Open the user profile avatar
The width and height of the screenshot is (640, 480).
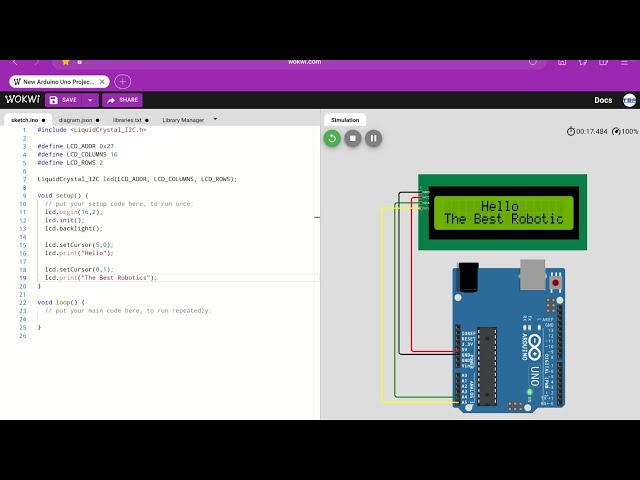click(629, 100)
